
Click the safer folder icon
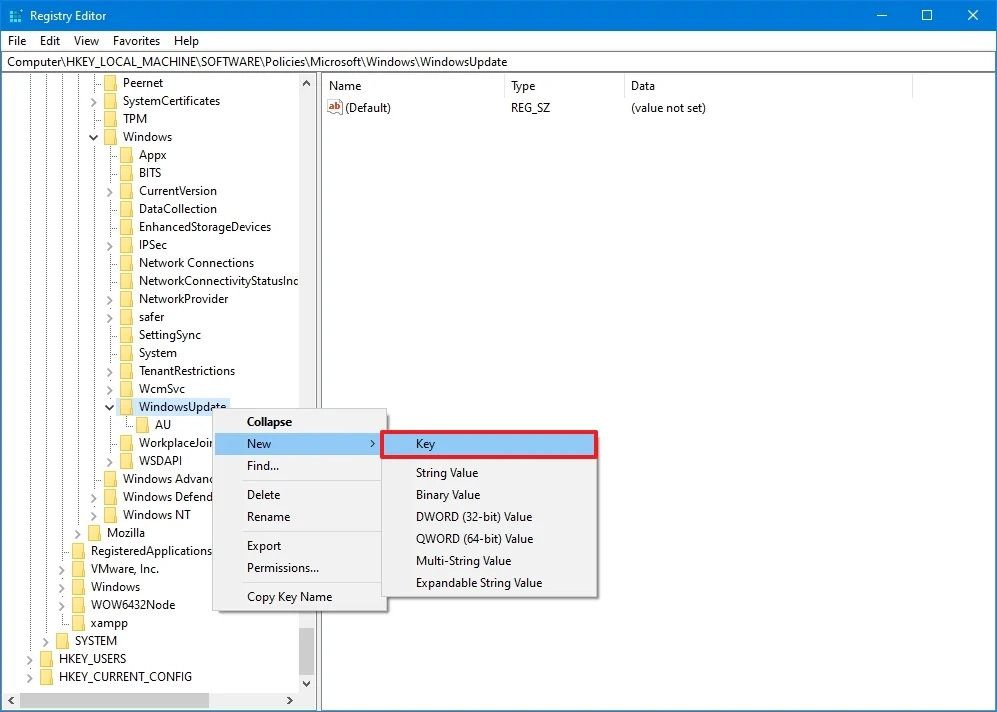(127, 317)
